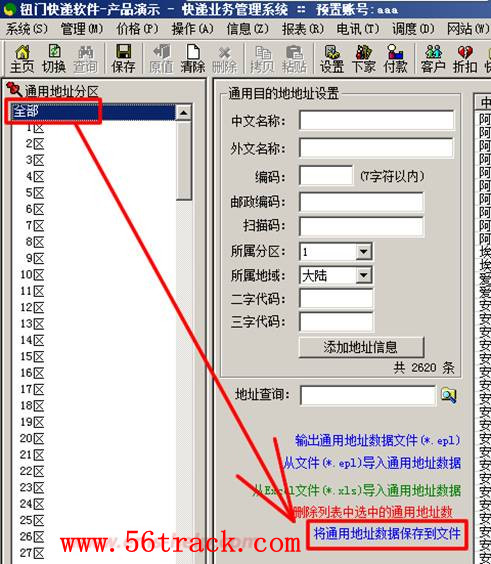Click 将通用地址数据保存到文件 link

tap(387, 534)
